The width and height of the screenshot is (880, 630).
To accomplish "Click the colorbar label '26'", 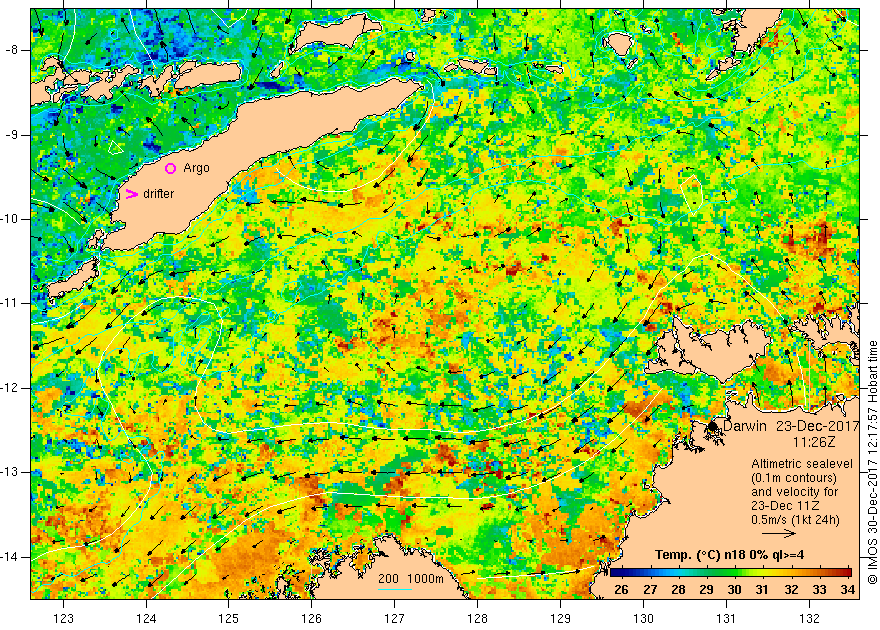I will [x=621, y=590].
